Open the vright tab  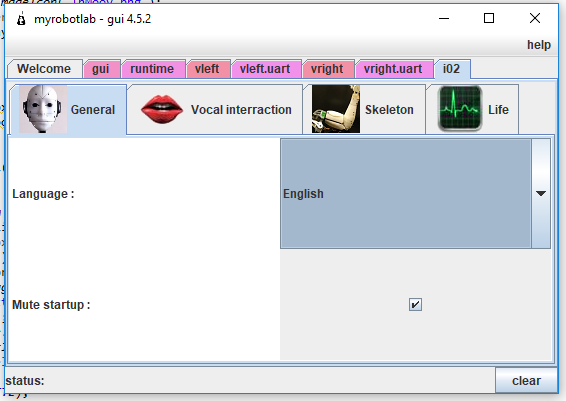coord(327,69)
